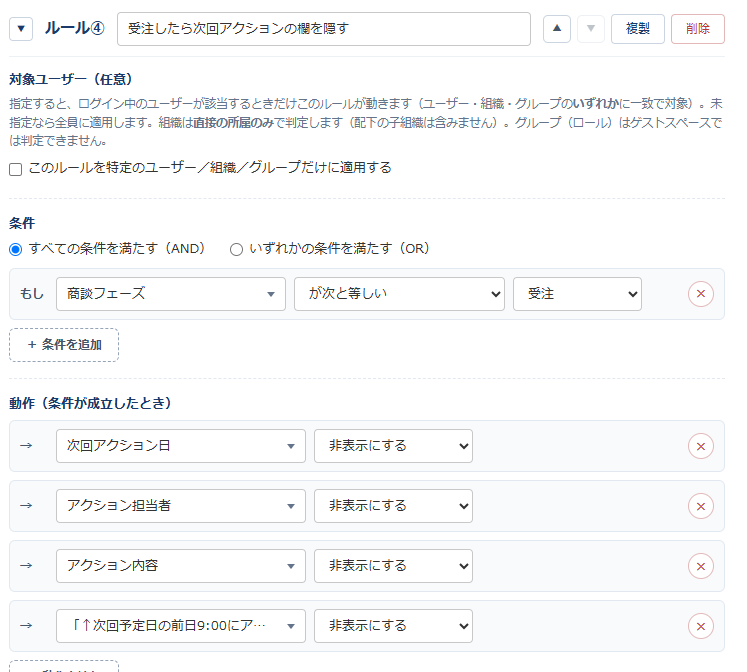This screenshot has height=672, width=748.
Task: Click the 削除 button to delete the rule
Action: click(697, 29)
